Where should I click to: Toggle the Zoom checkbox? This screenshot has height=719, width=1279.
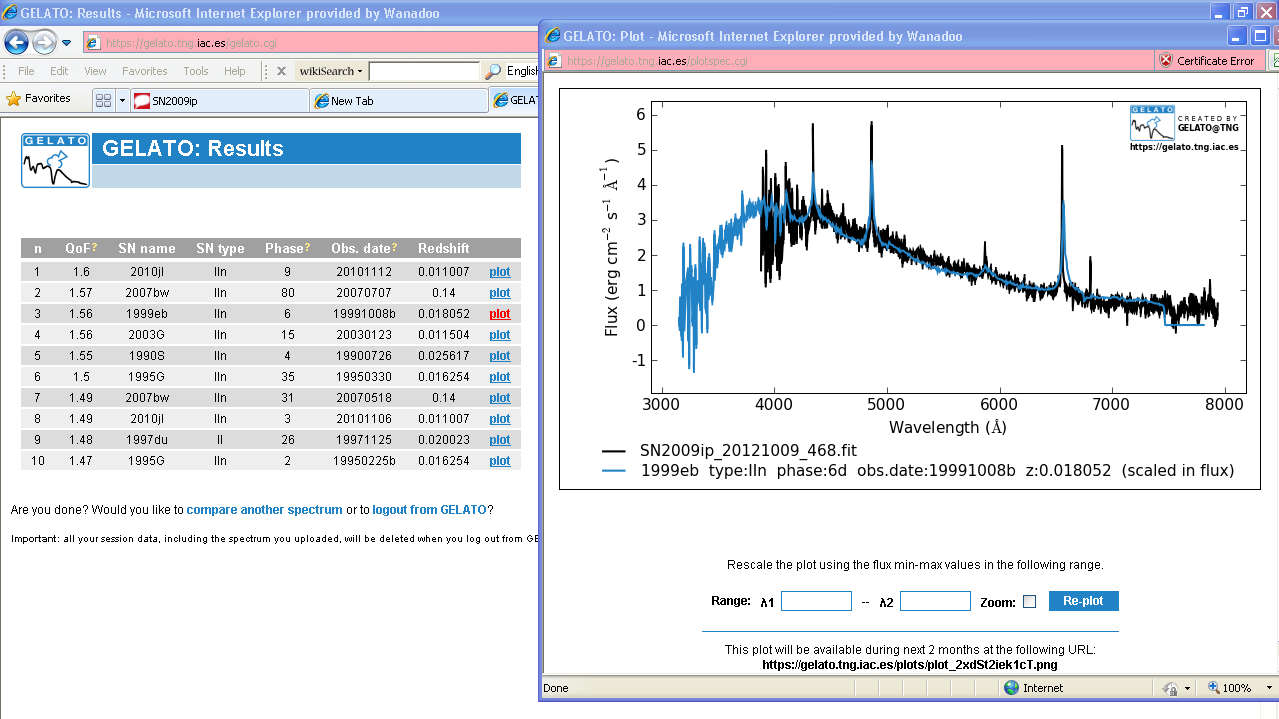pyautogui.click(x=1029, y=602)
